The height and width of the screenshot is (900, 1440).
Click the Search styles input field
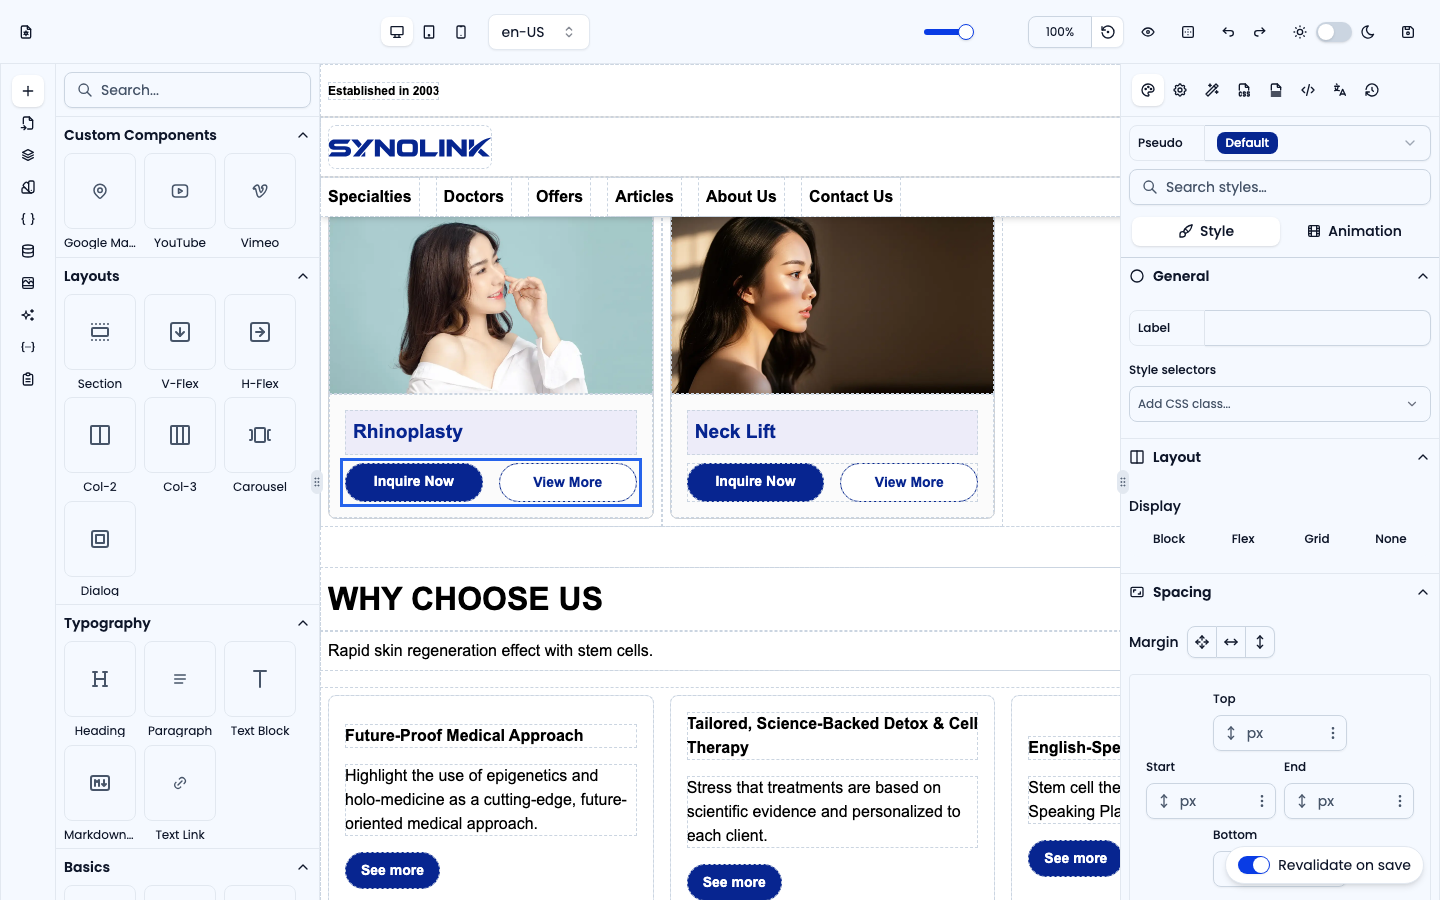click(1280, 187)
